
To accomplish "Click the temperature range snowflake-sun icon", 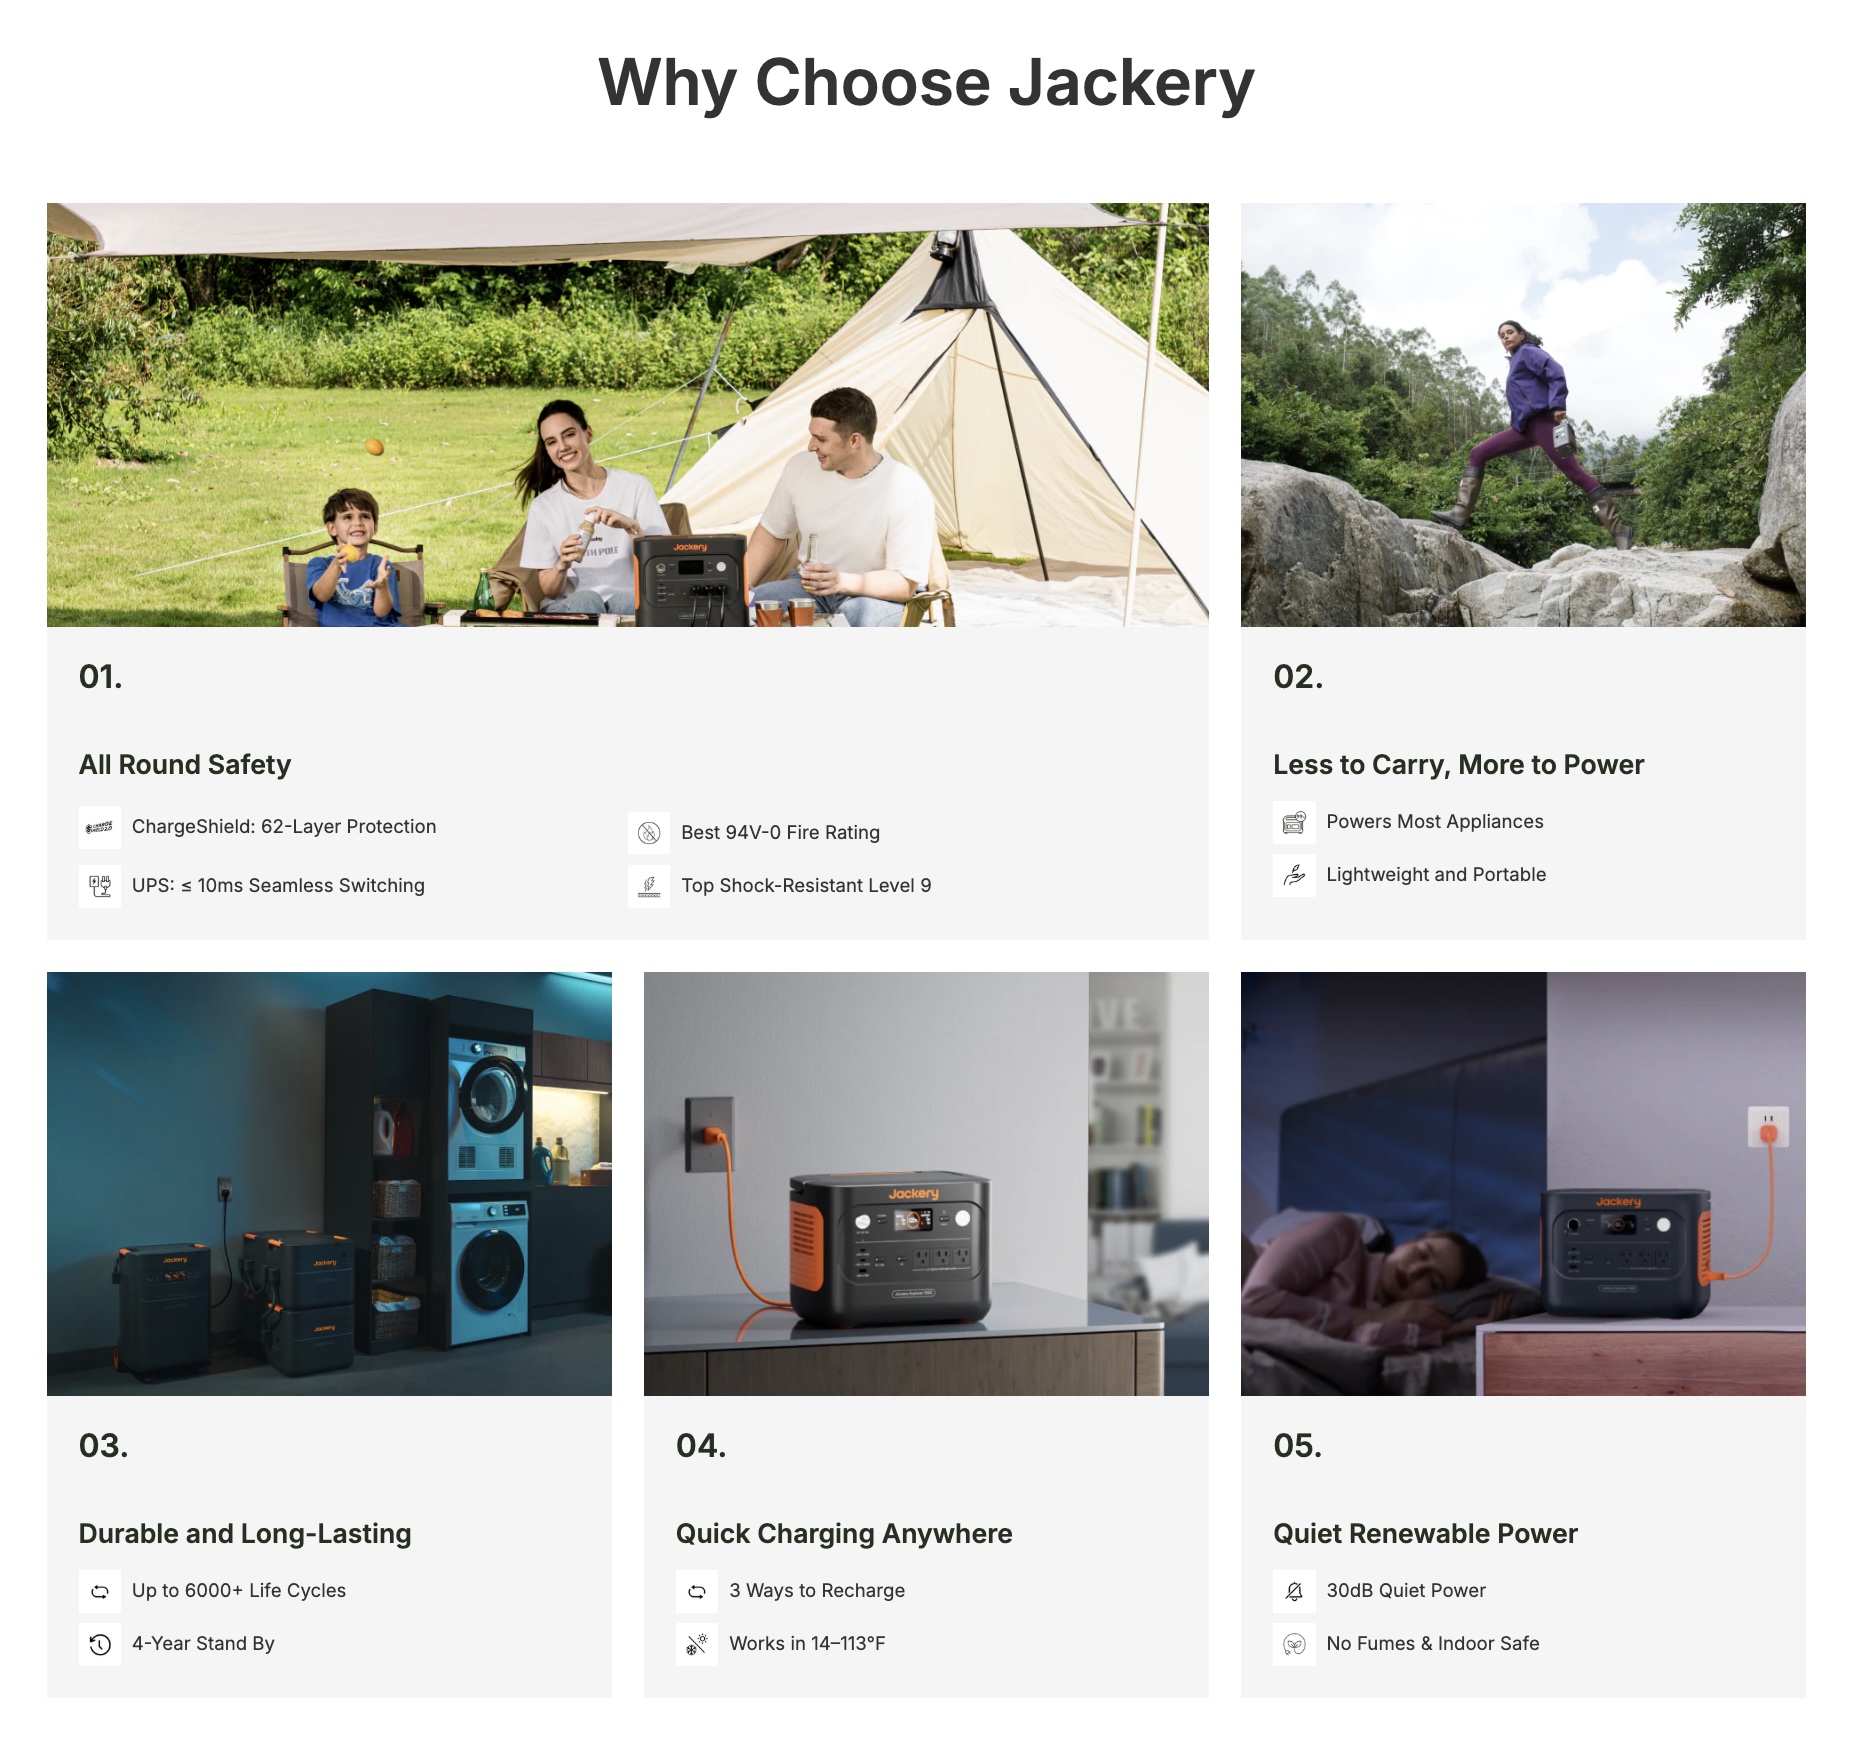I will tap(697, 1644).
